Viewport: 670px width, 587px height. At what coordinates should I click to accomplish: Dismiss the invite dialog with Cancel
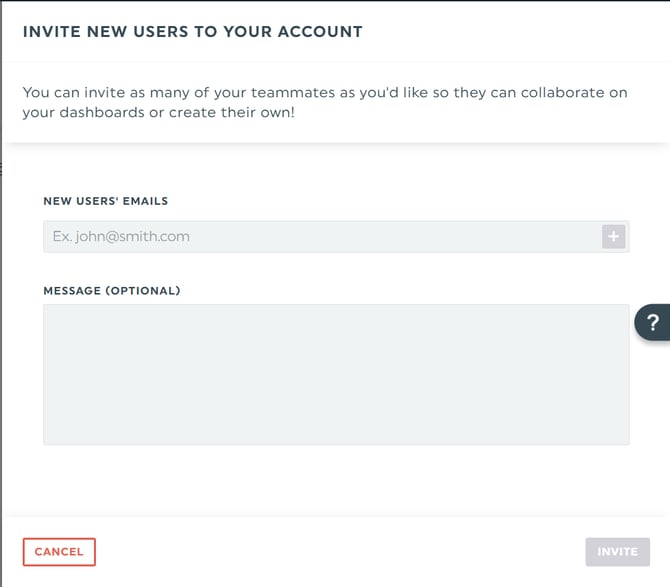click(59, 552)
